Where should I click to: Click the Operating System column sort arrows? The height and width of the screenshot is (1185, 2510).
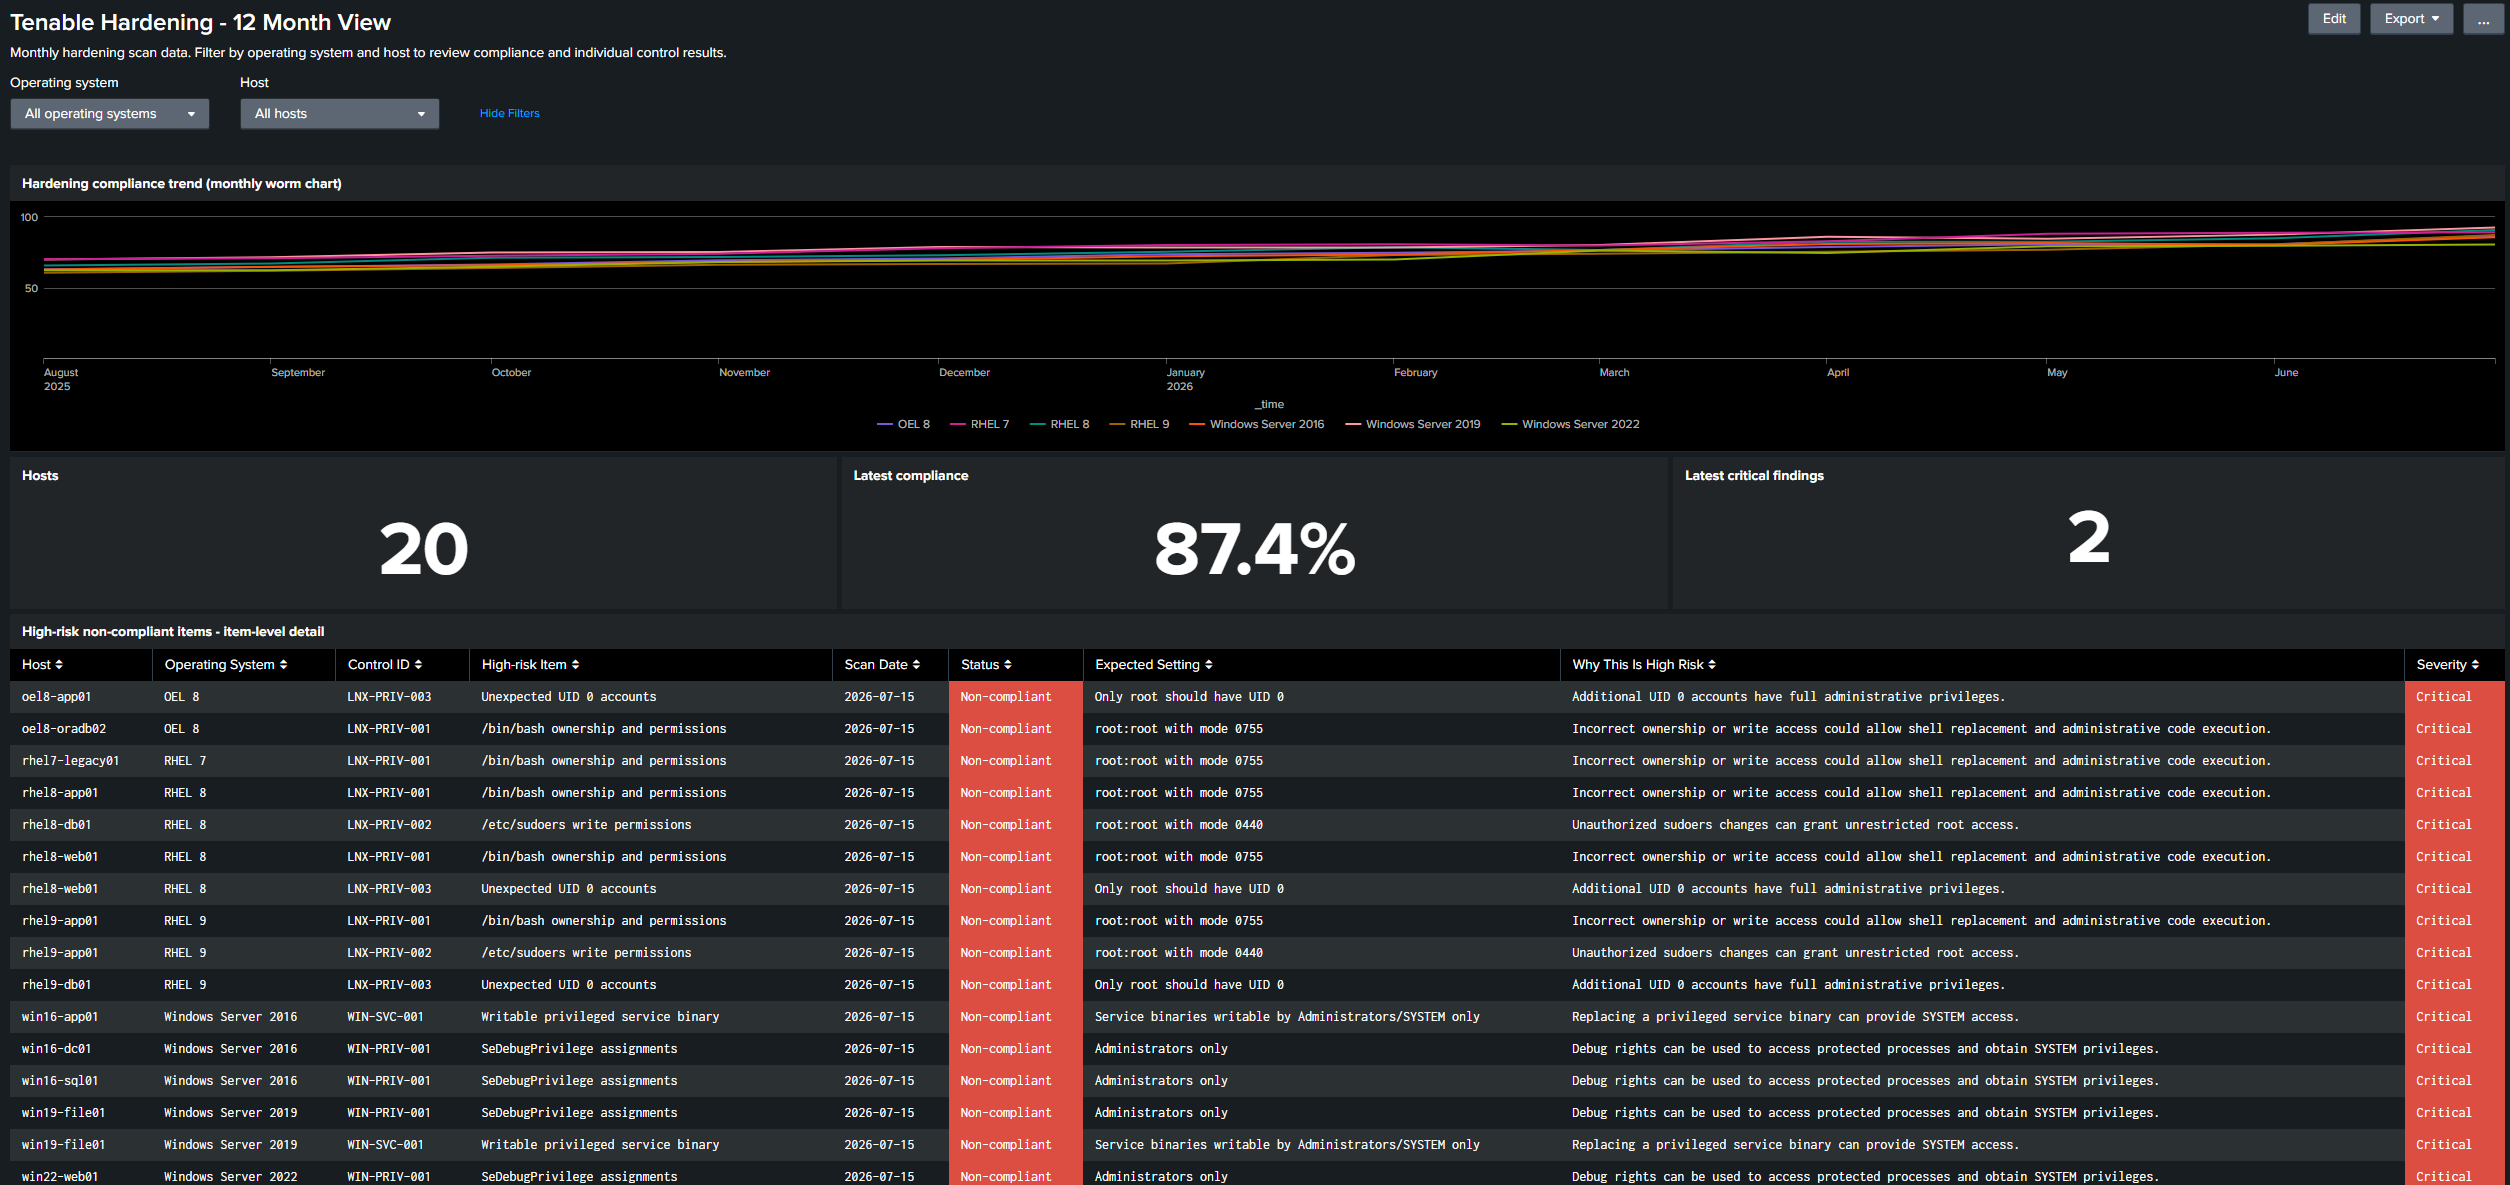pos(283,665)
